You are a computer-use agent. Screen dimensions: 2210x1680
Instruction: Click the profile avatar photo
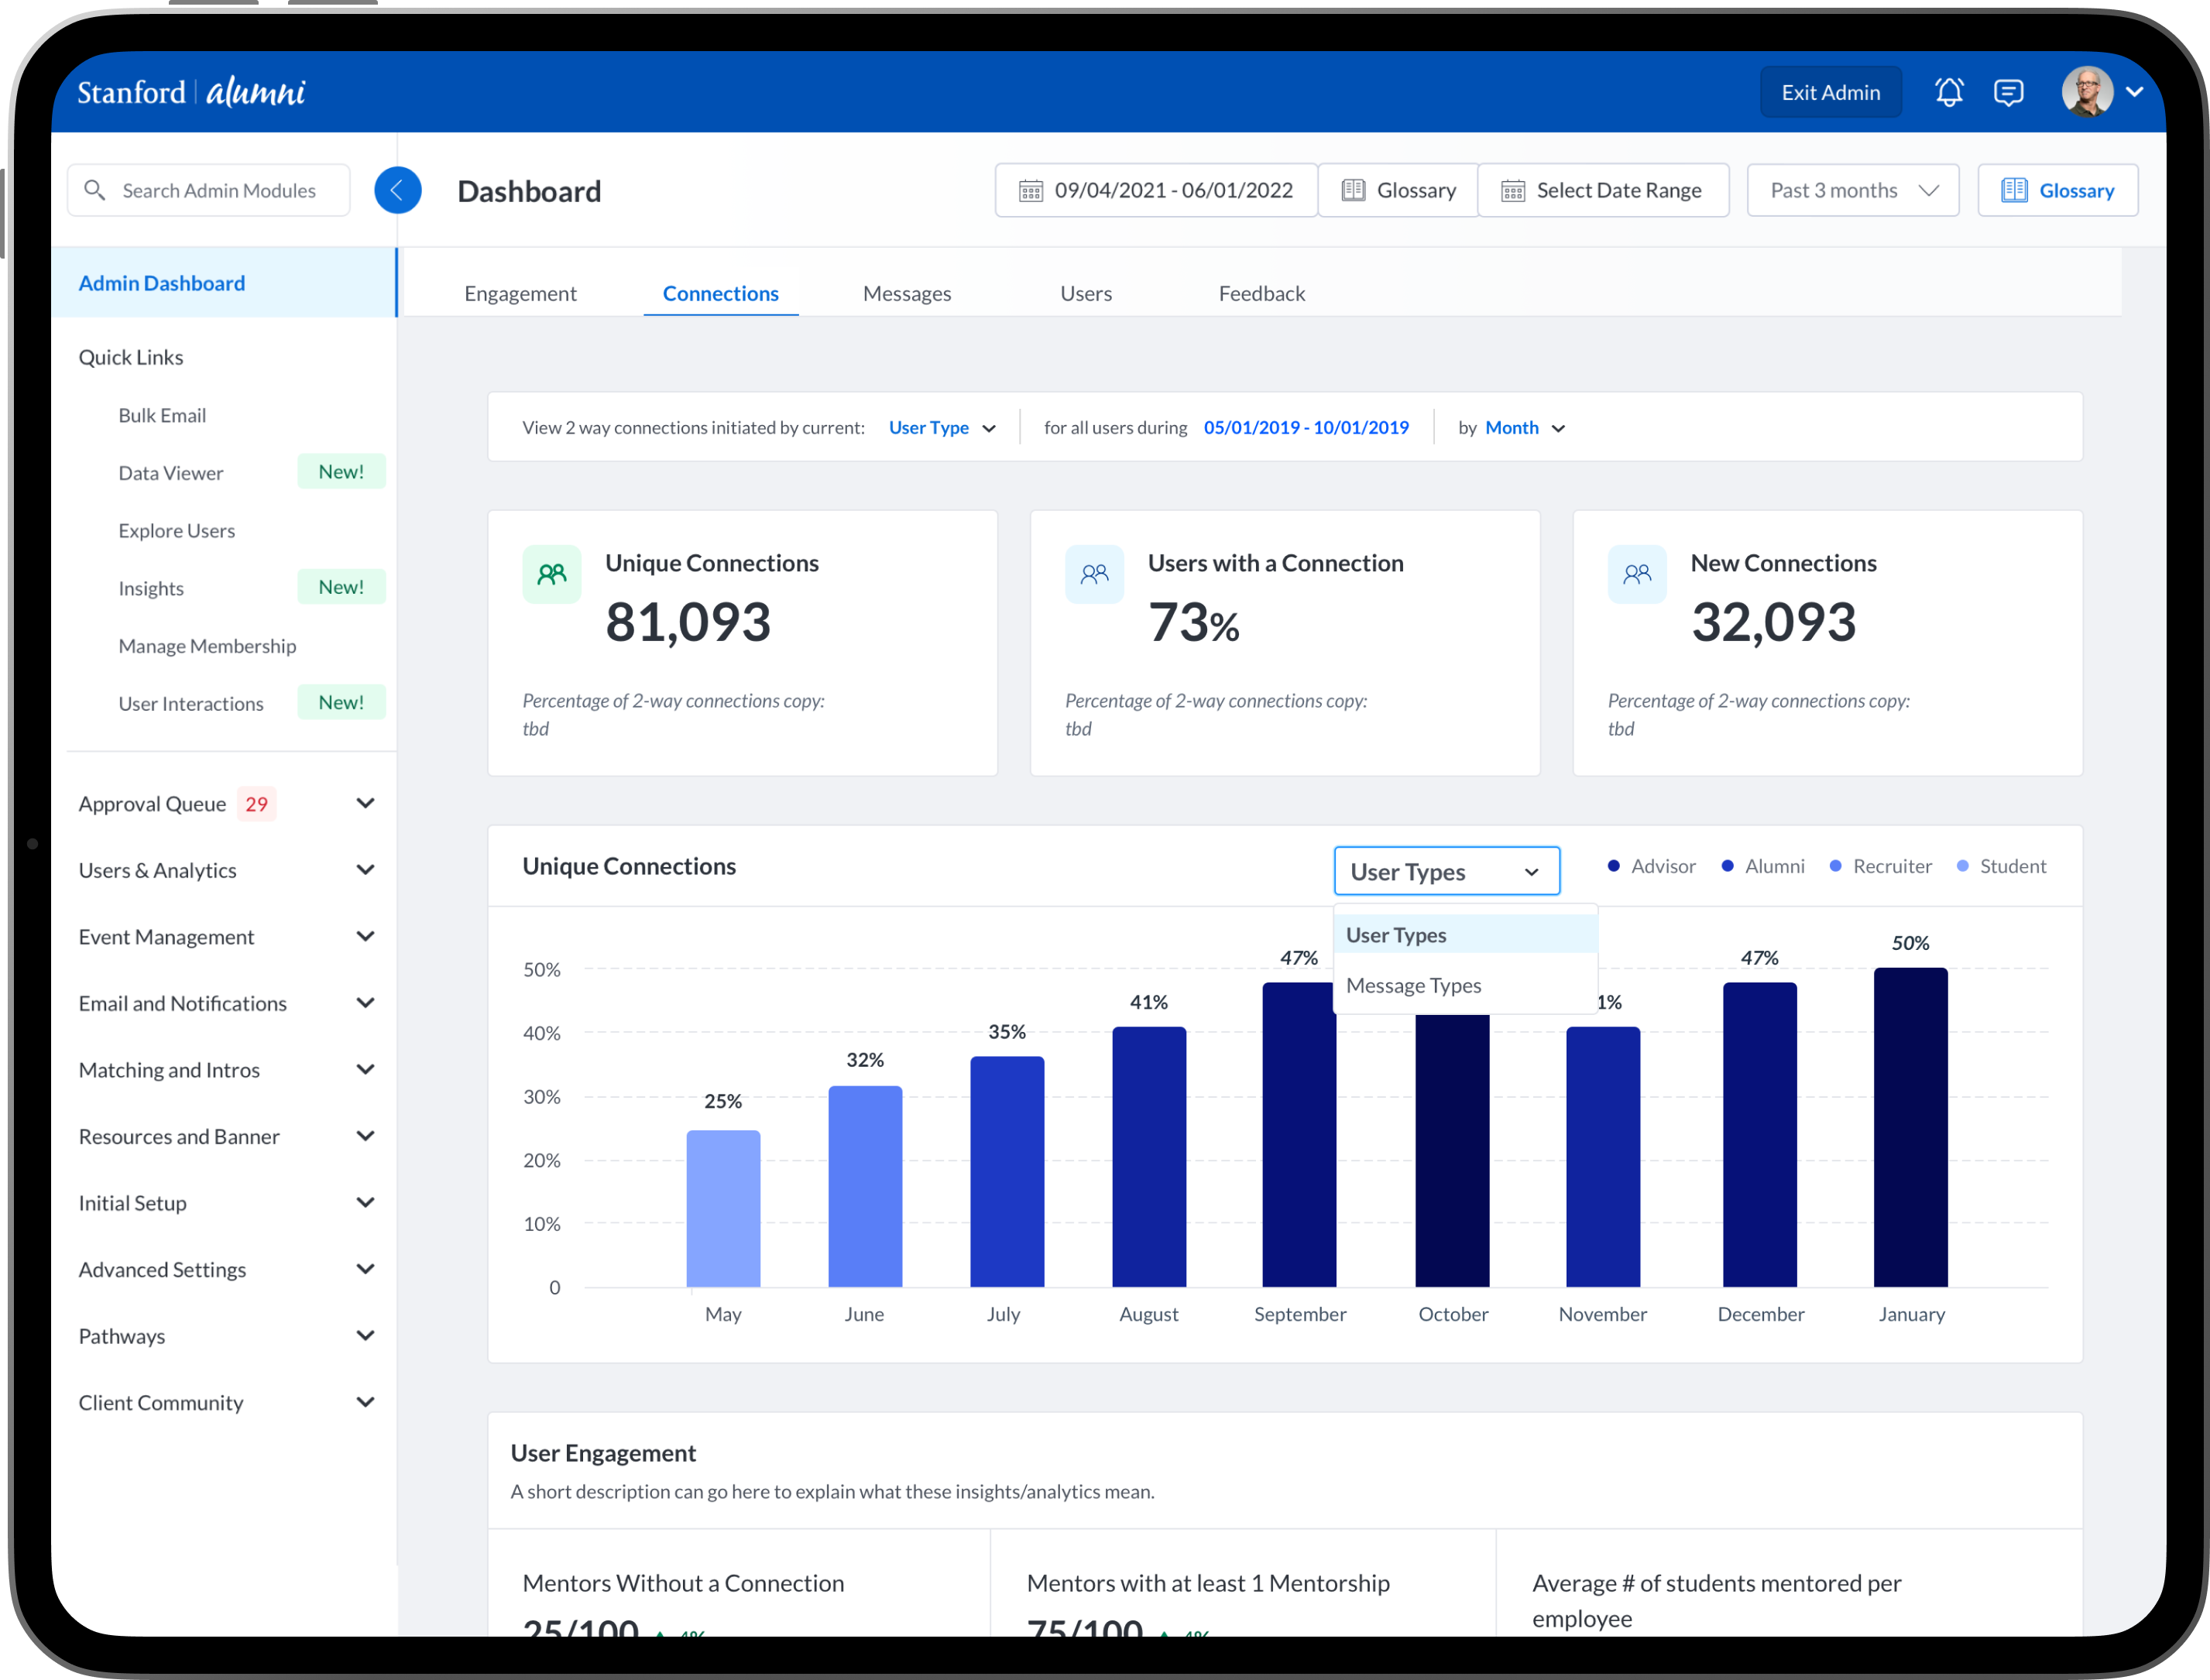pos(2087,92)
